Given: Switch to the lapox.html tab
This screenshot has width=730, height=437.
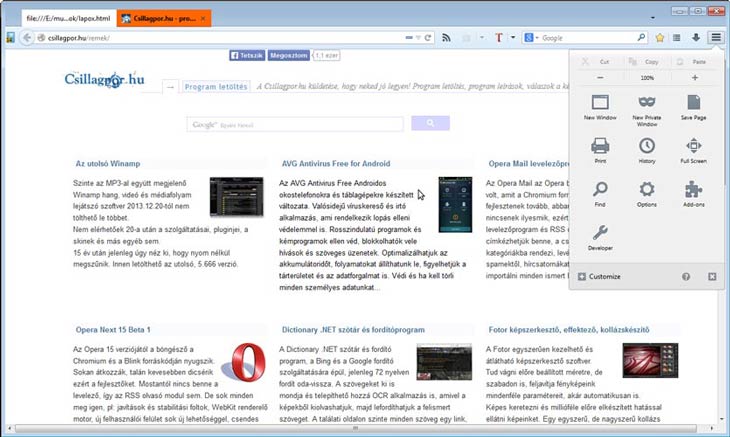Looking at the screenshot, I should 68,19.
